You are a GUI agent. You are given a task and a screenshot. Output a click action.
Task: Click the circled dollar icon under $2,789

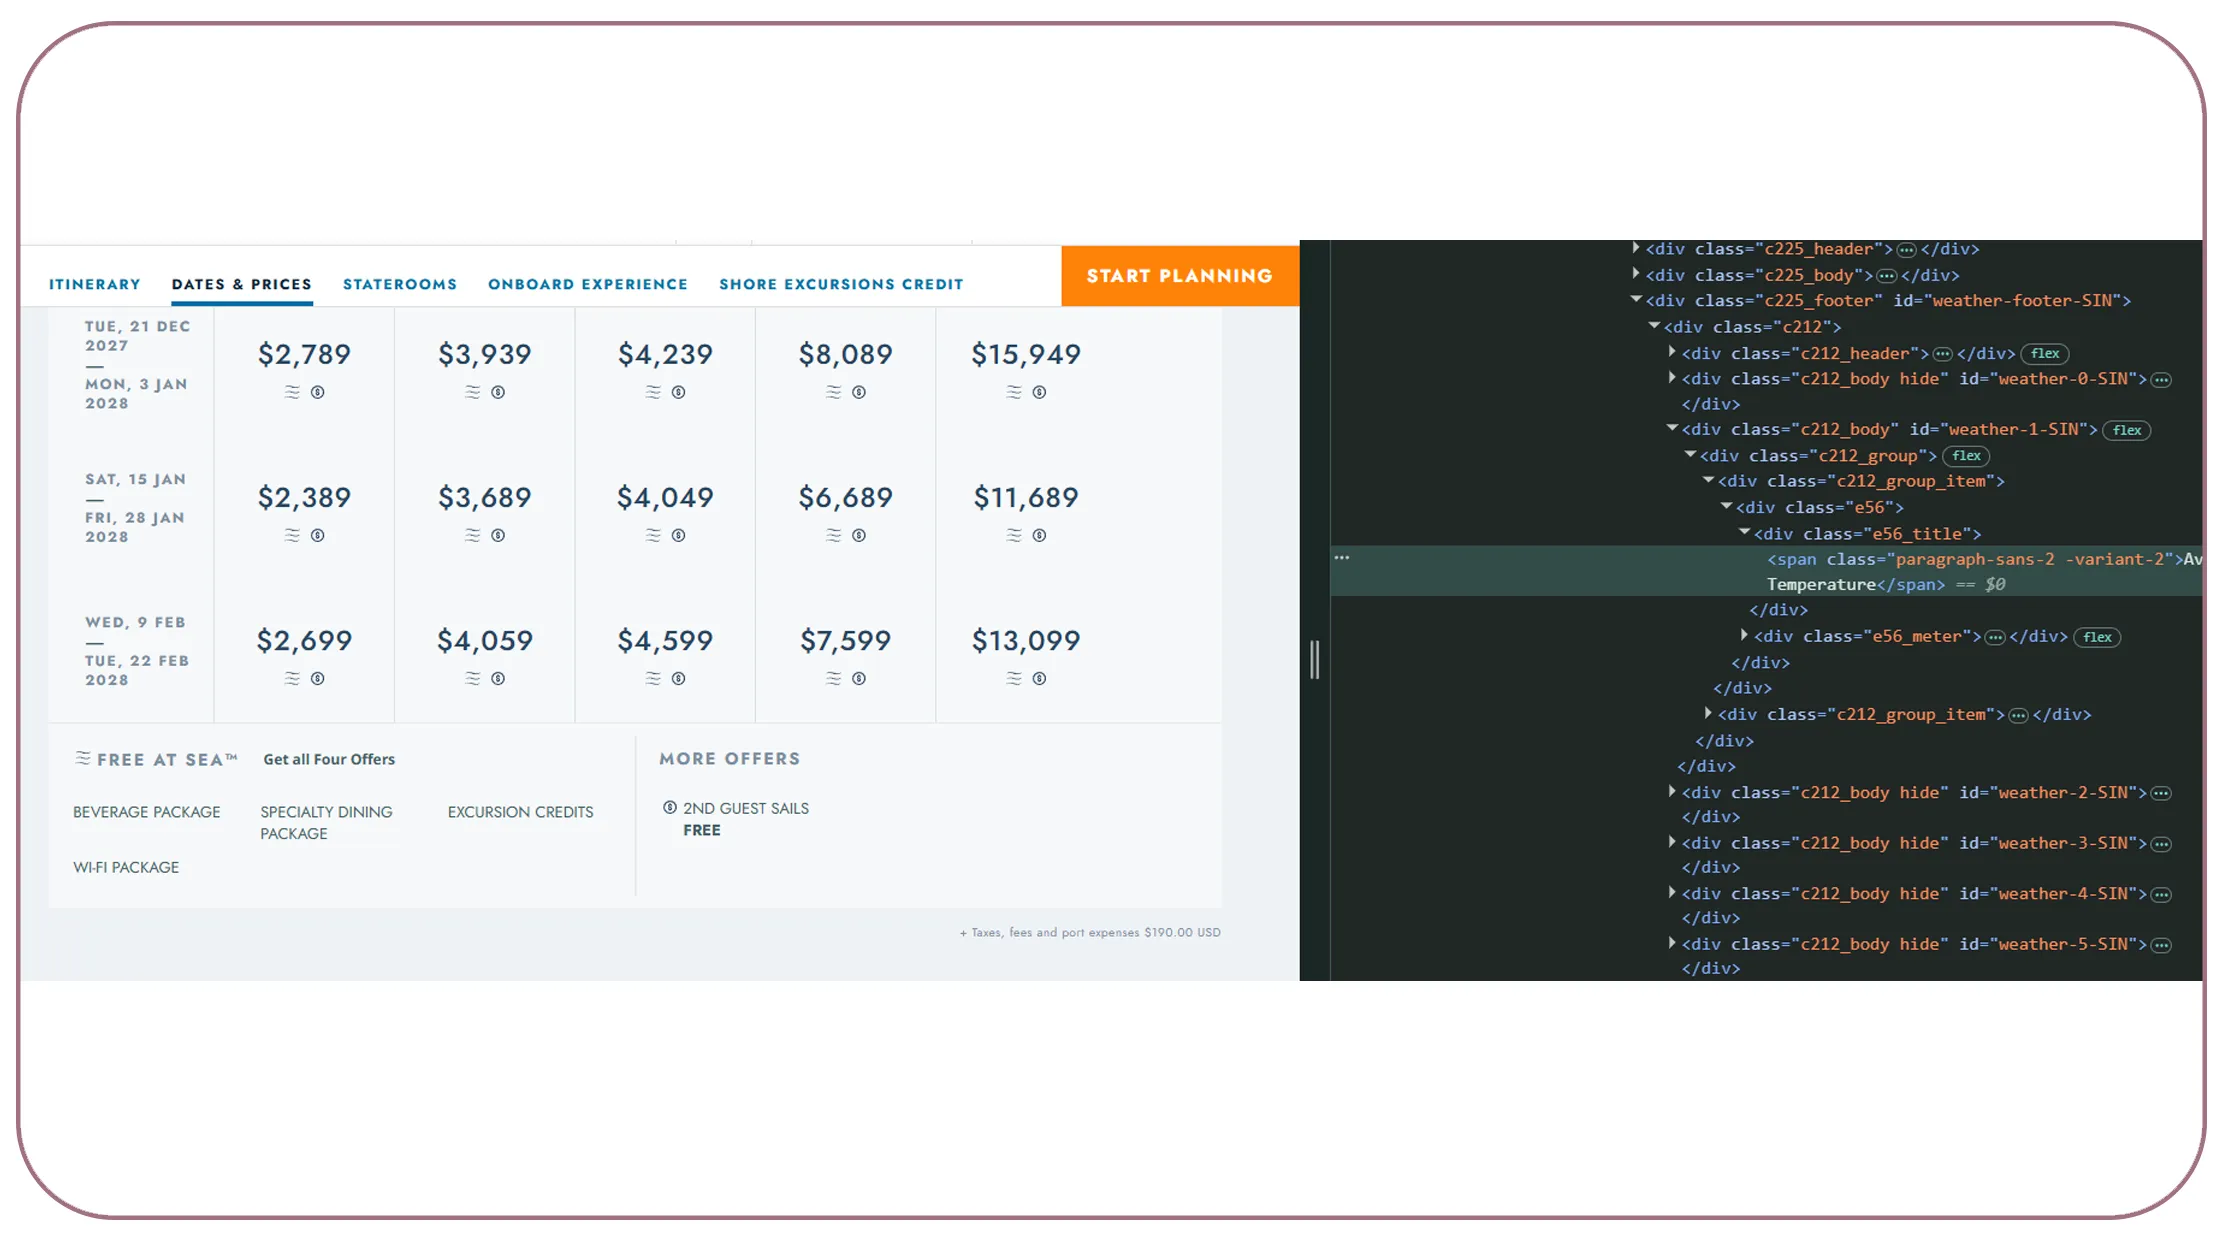tap(318, 392)
